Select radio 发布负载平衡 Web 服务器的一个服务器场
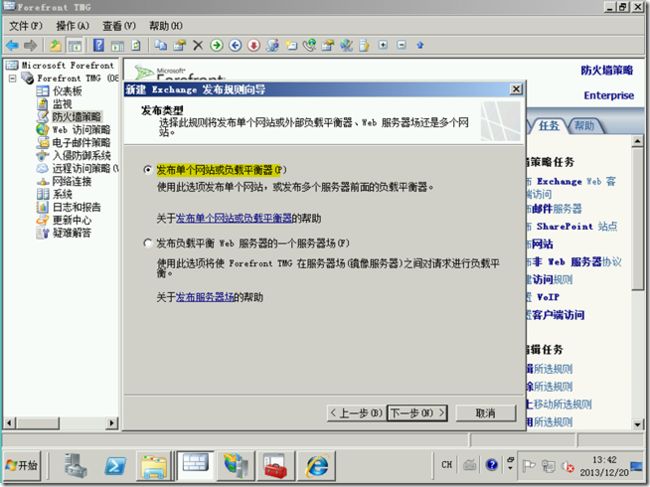This screenshot has width=650, height=487. click(x=147, y=243)
